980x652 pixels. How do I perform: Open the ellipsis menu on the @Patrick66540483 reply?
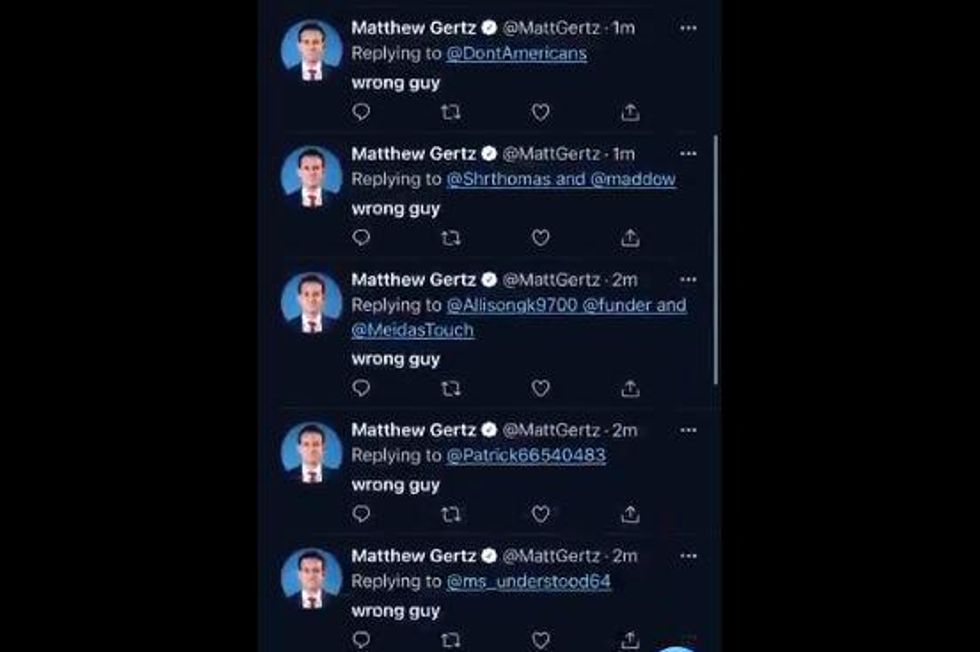click(x=688, y=431)
